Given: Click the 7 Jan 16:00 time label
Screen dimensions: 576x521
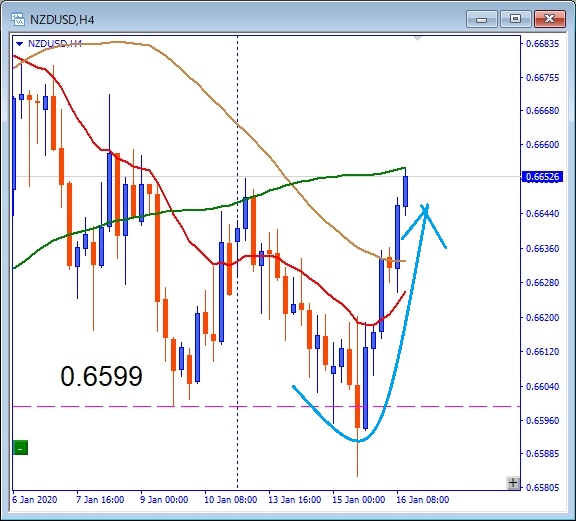Looking at the screenshot, I should (x=100, y=500).
